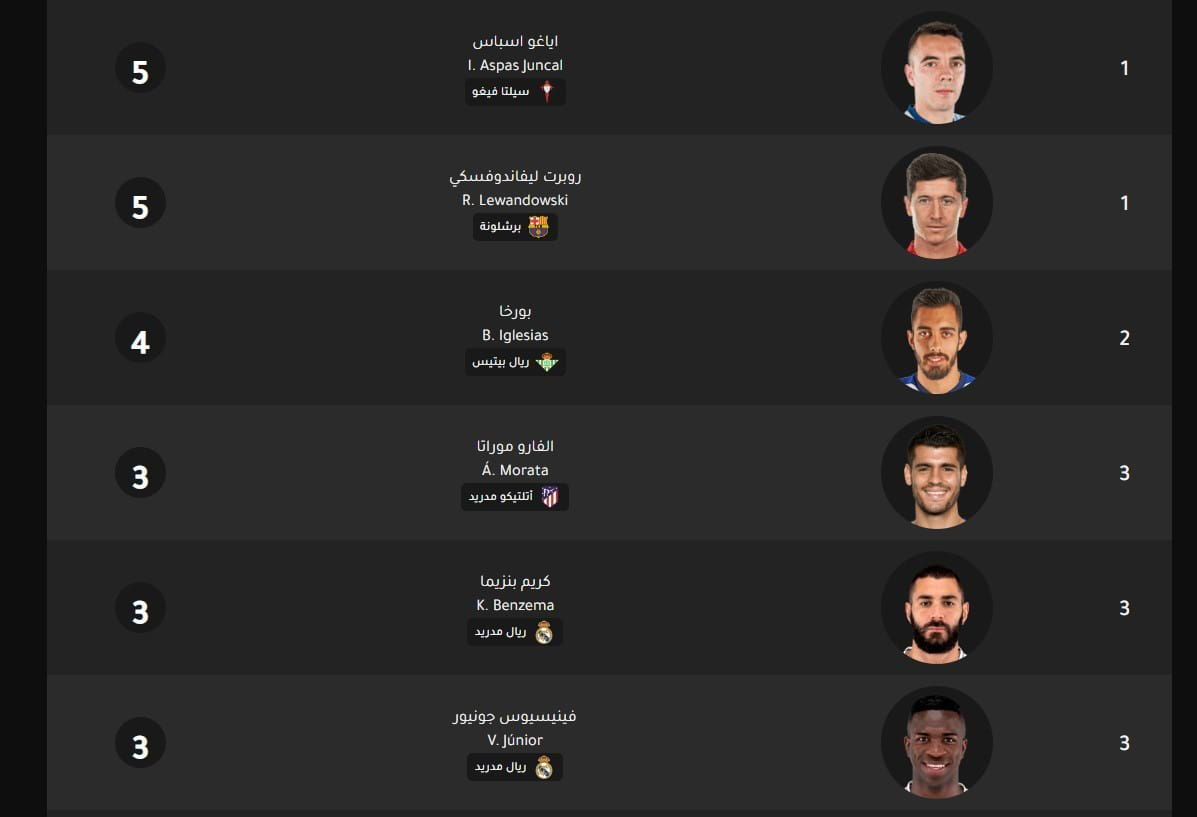Viewport: 1197px width, 817px height.
Task: Click the Atlético Madrid crest icon
Action: (550, 496)
